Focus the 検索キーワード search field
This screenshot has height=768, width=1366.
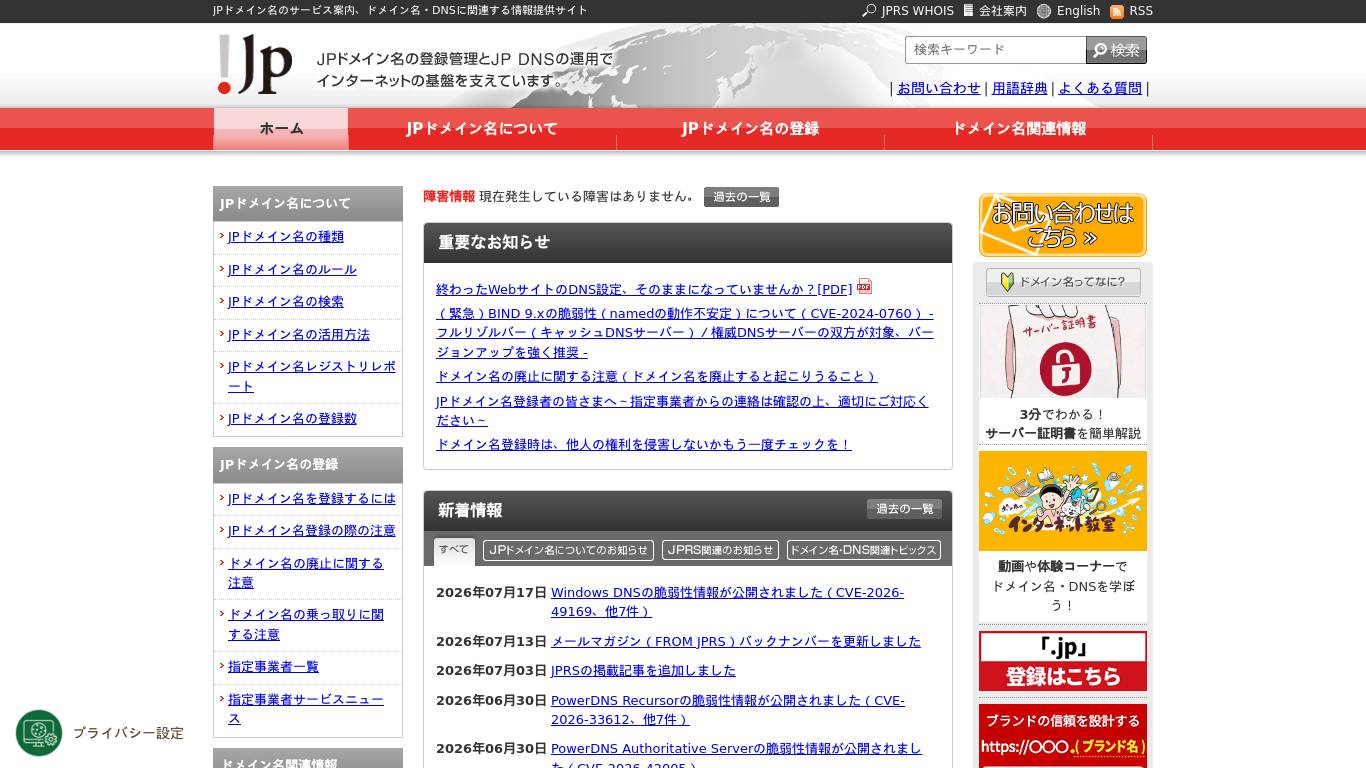[996, 50]
